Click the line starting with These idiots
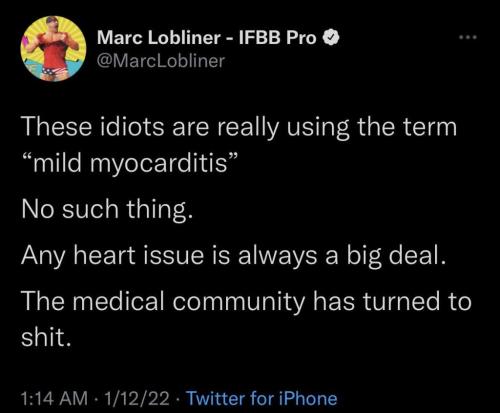Image resolution: width=500 pixels, height=413 pixels. click(x=239, y=129)
